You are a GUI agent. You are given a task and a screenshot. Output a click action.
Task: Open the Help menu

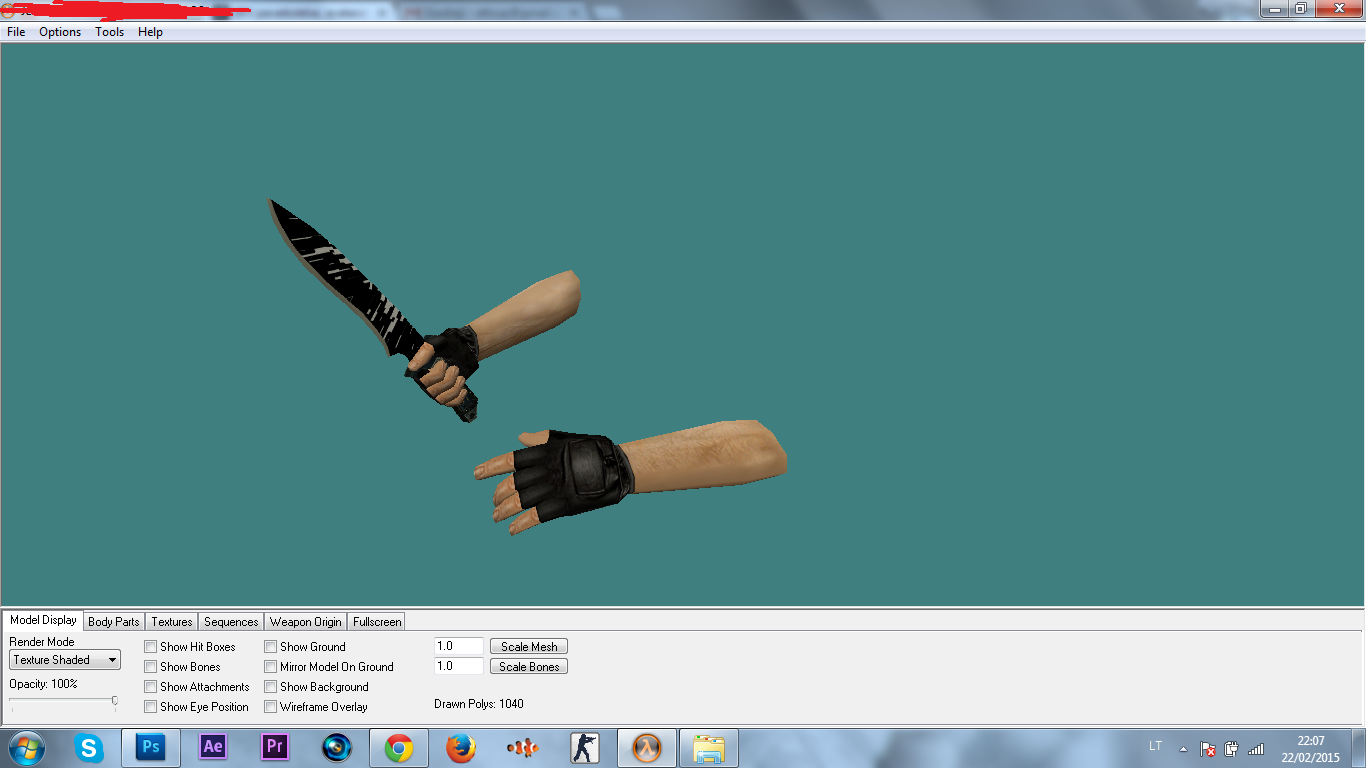150,32
